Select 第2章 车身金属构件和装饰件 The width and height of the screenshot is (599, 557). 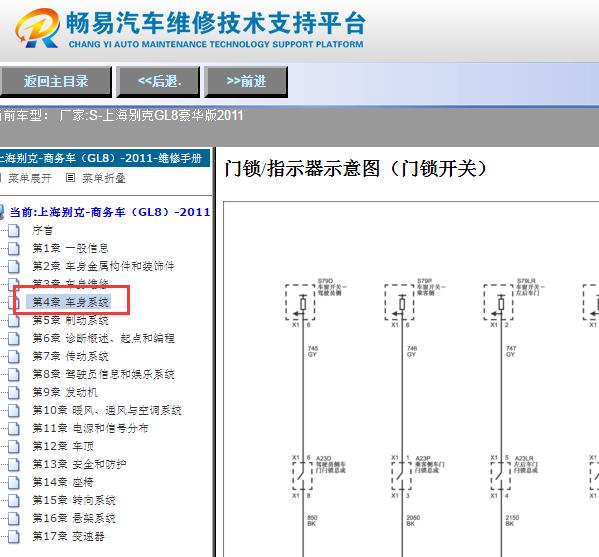coord(103,266)
